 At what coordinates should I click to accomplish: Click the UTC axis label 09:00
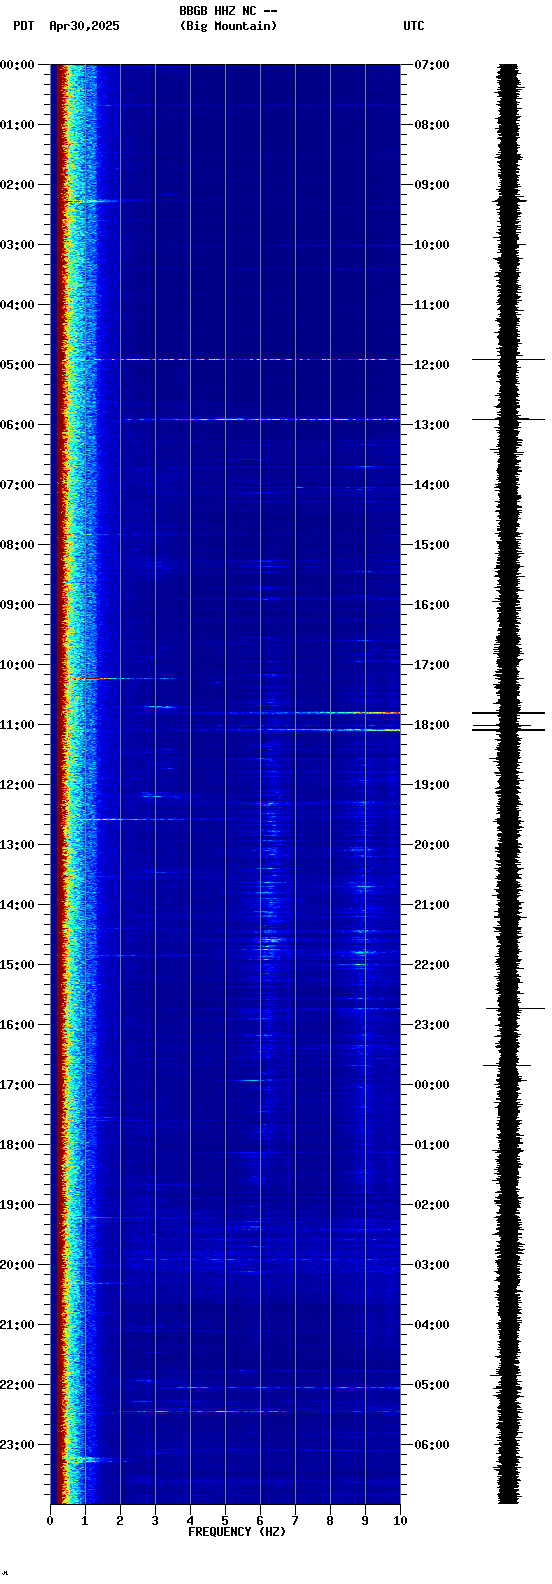coord(432,185)
